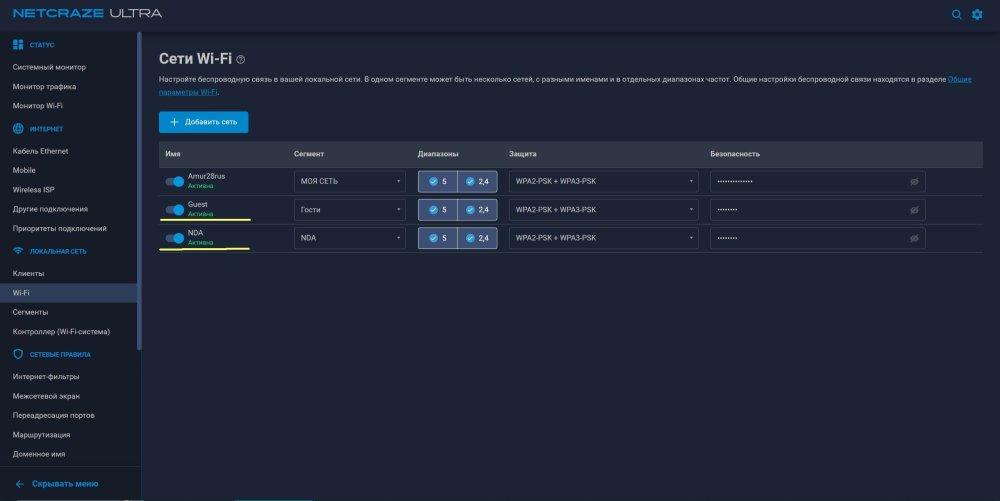Click the Интернет globe icon
Screen dimensions: 1000x501
click(18, 129)
